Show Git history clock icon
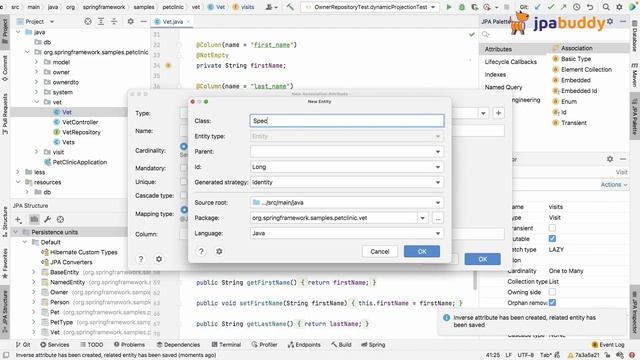This screenshot has height=360, width=640. [576, 7]
